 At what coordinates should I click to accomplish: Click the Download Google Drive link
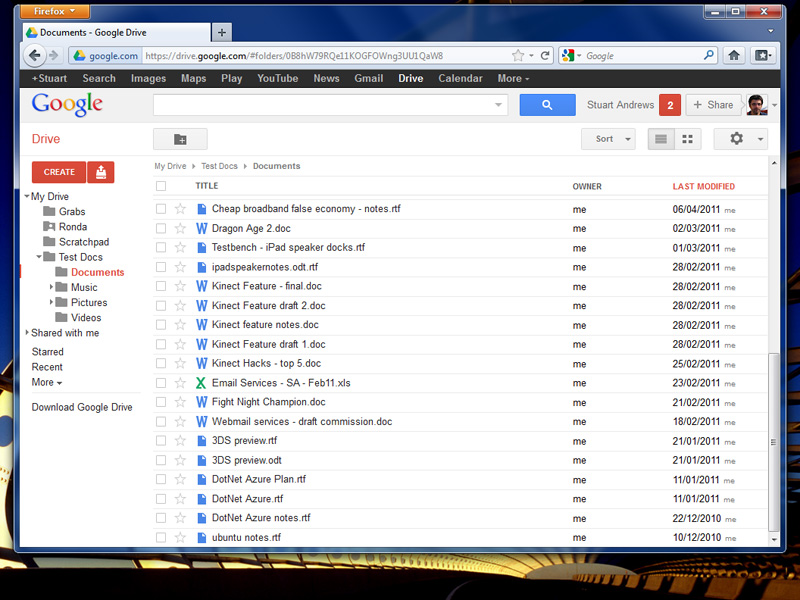click(82, 407)
